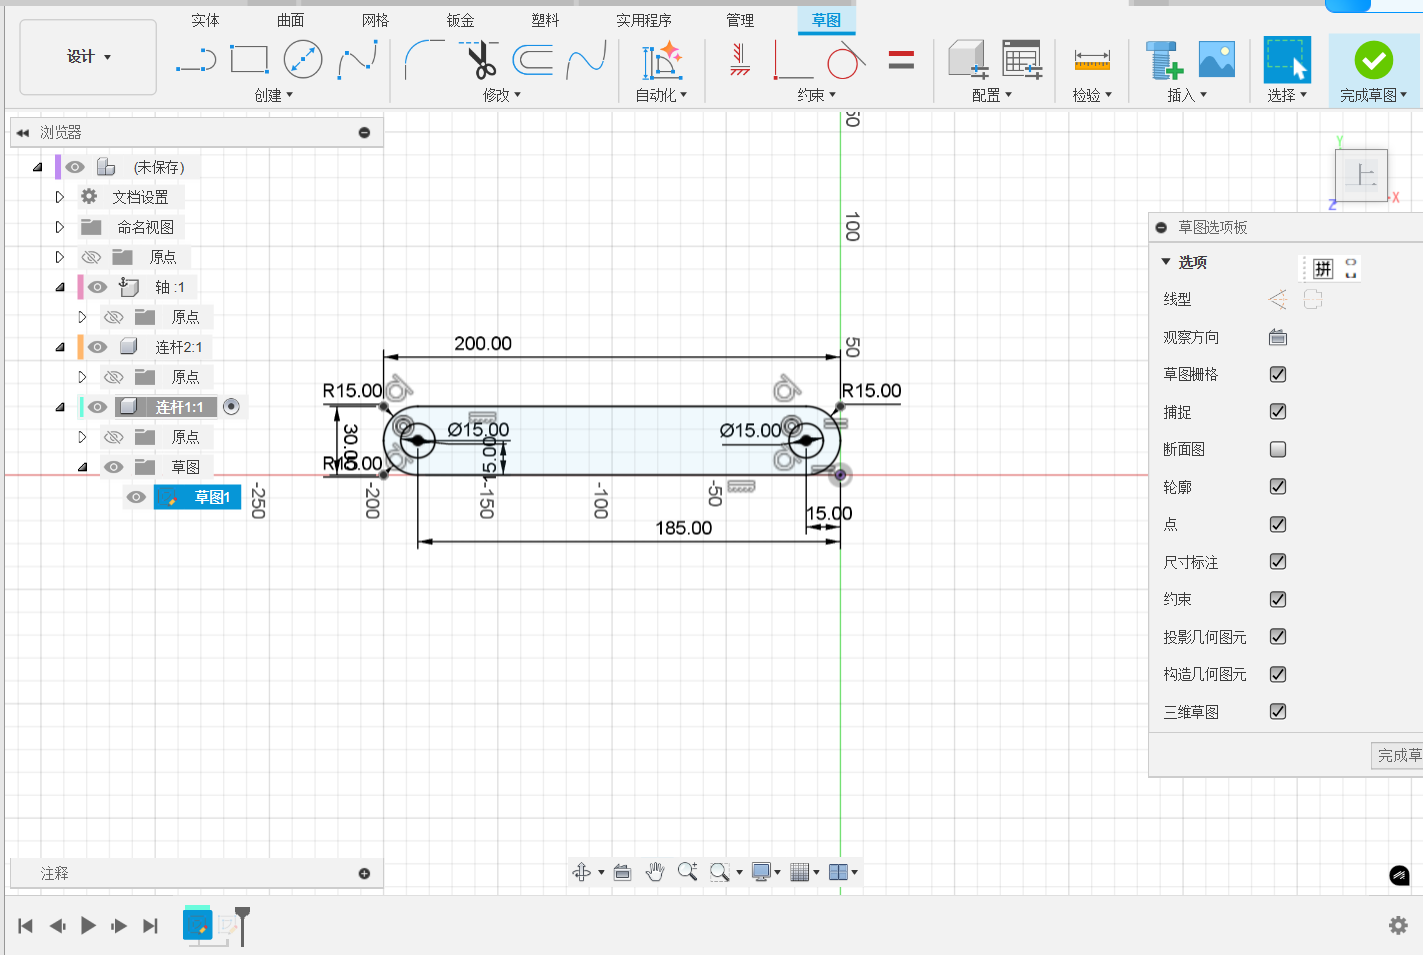
Task: Check the 断面图 checkbox
Action: point(1278,449)
